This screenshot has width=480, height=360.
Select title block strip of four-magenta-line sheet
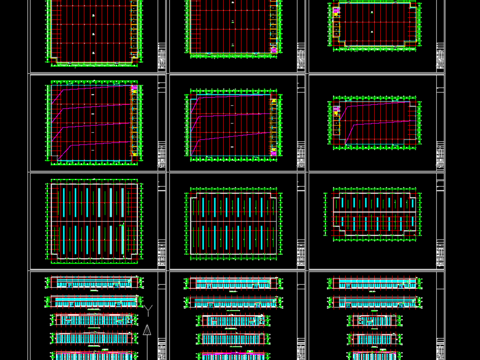pyautogui.click(x=162, y=123)
